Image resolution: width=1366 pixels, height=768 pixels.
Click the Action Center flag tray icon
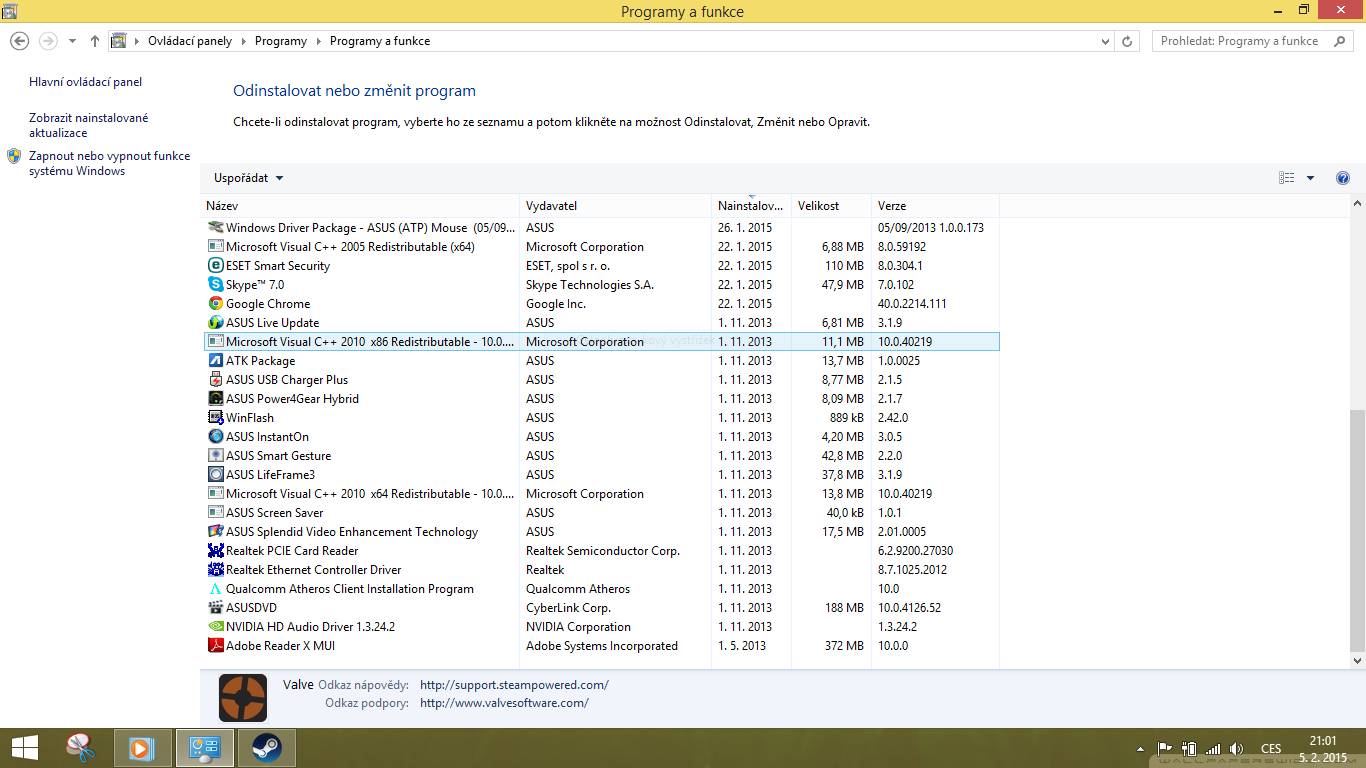pyautogui.click(x=1164, y=748)
